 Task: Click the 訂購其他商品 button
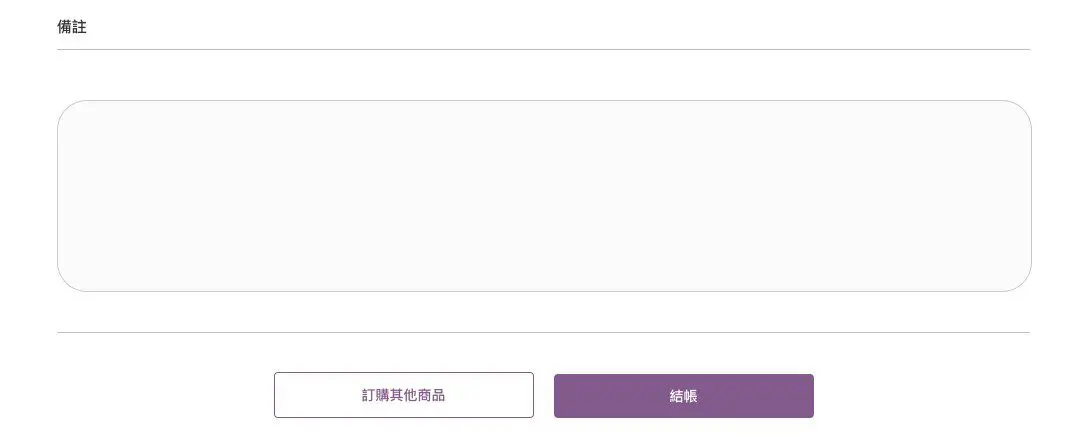403,395
